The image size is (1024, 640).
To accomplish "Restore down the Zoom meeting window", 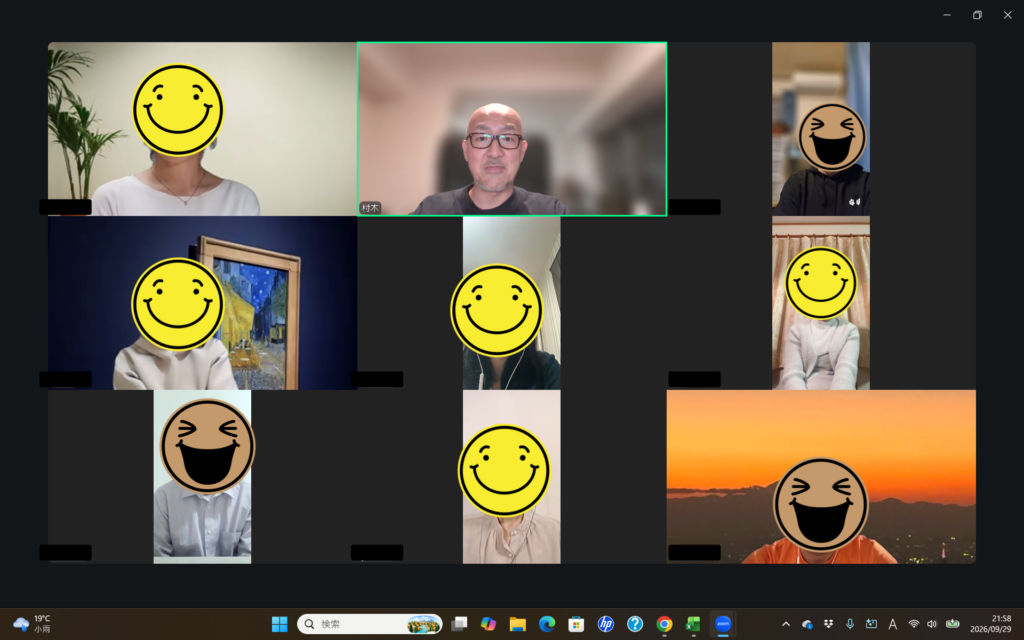I will coord(977,15).
